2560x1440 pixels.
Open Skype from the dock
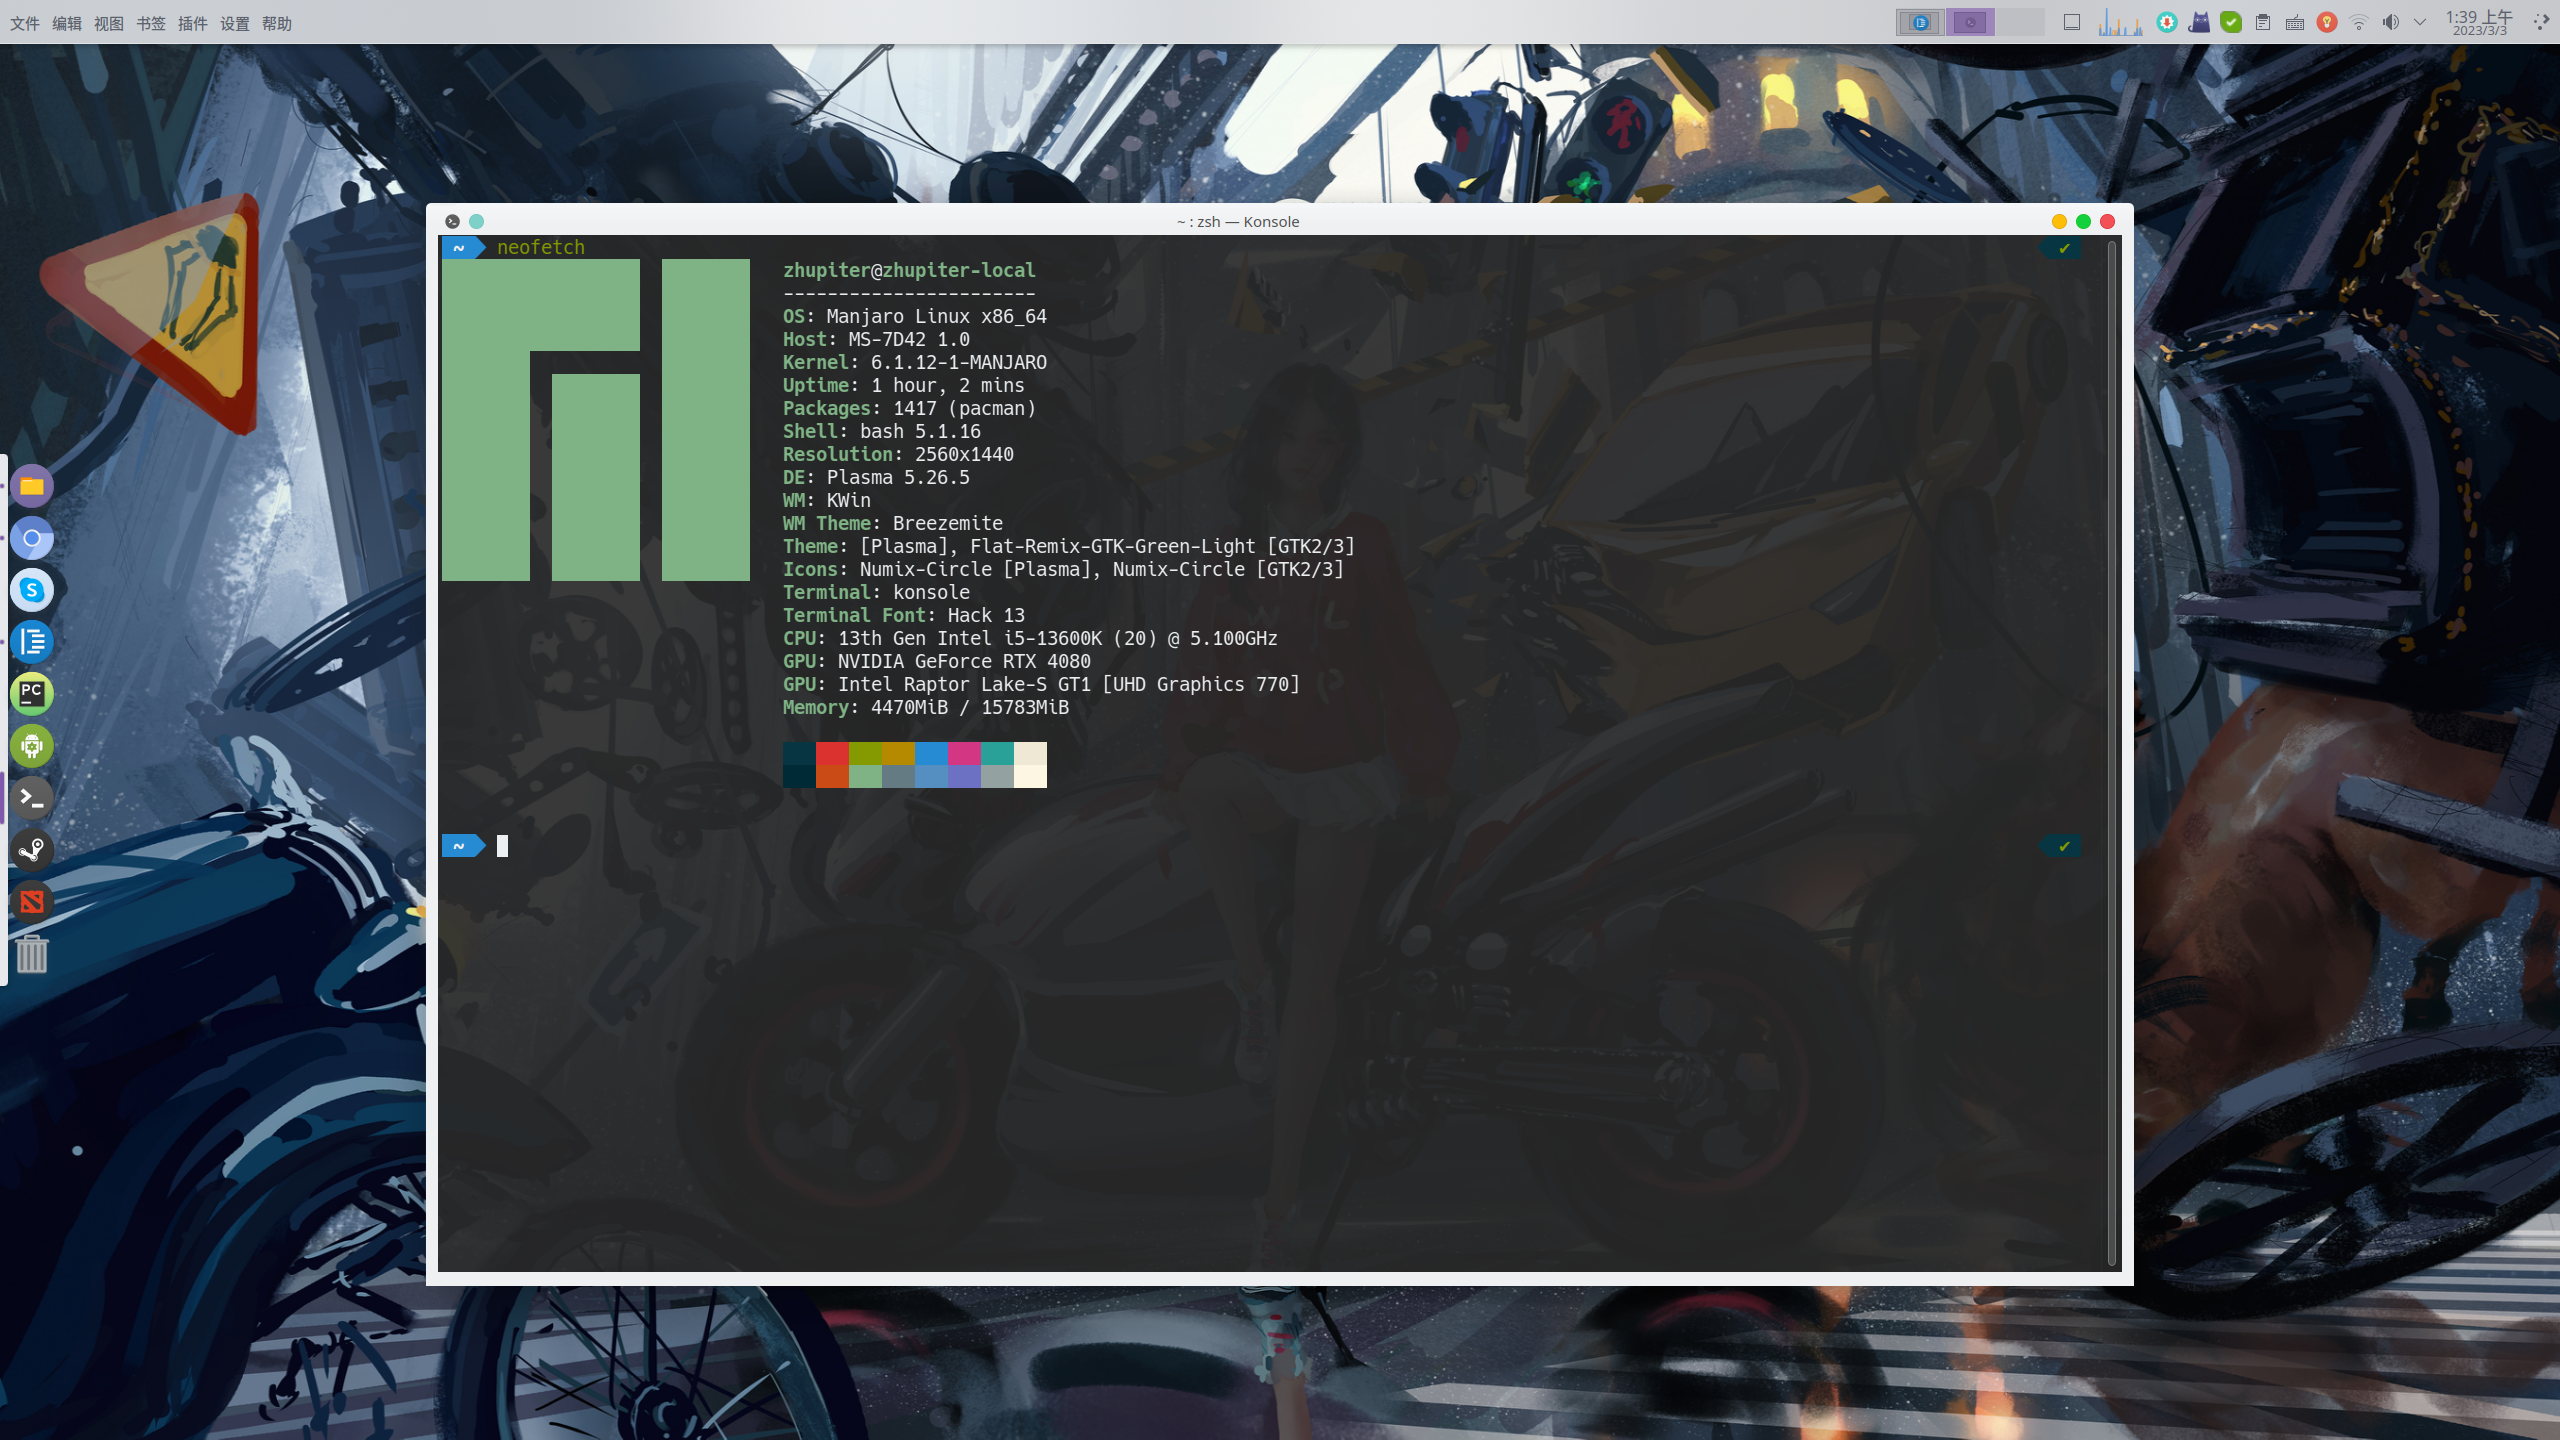pyautogui.click(x=32, y=590)
